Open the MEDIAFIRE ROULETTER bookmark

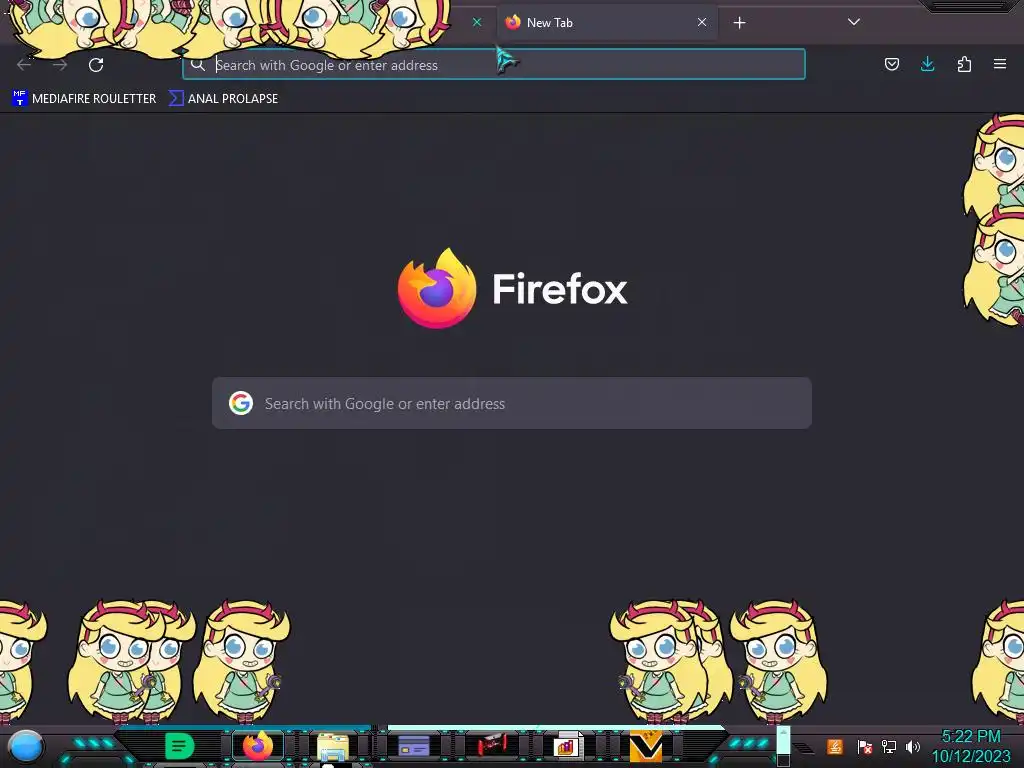84,99
